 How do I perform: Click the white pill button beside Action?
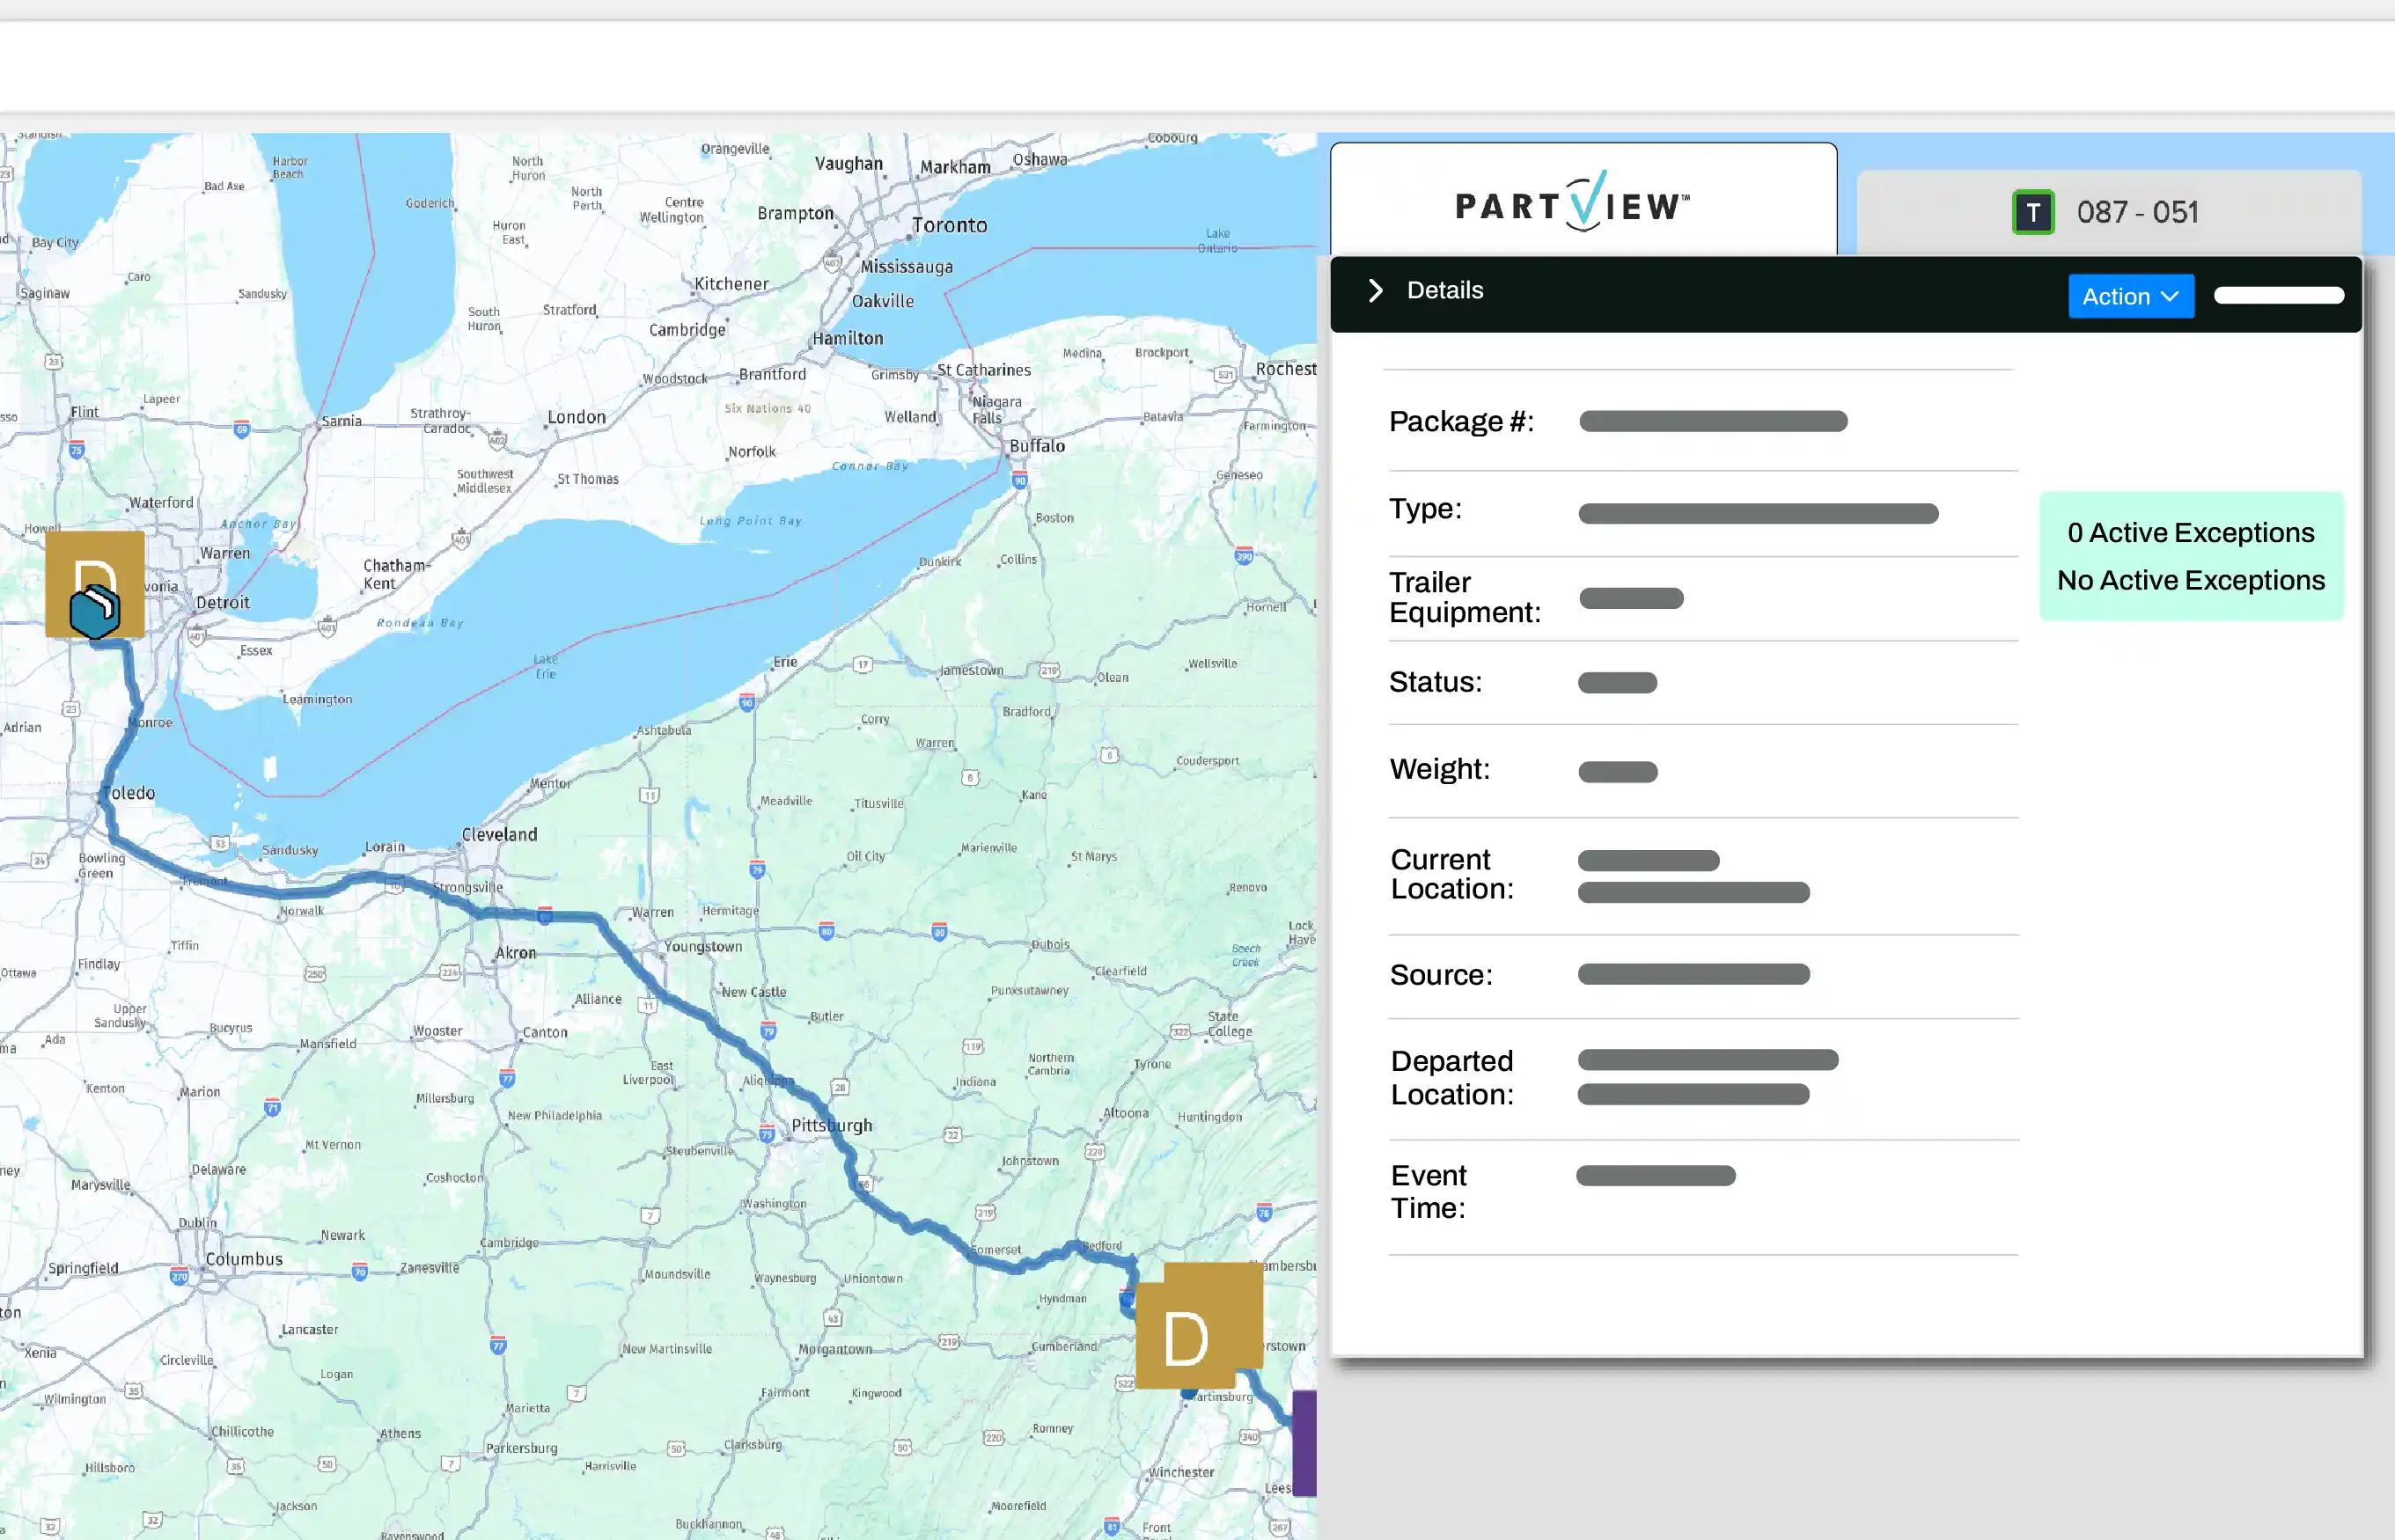pos(2278,295)
